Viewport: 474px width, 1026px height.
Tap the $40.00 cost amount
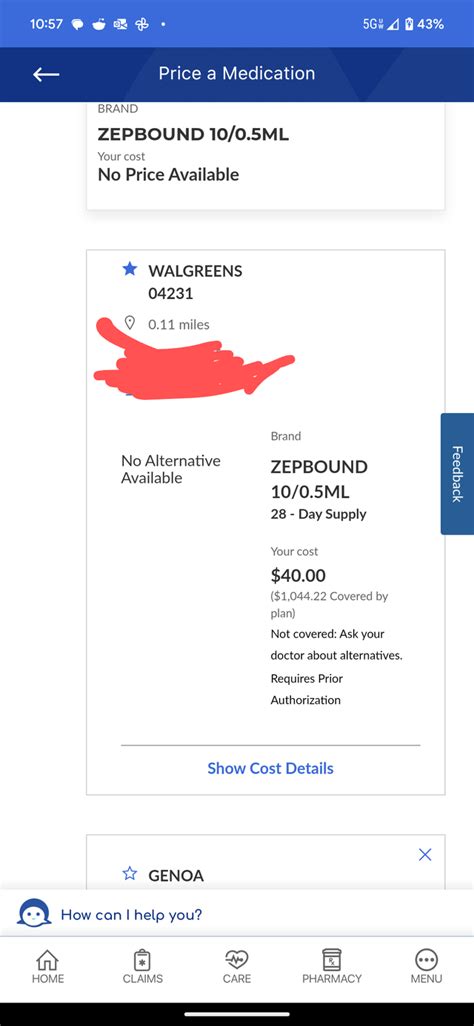pyautogui.click(x=298, y=576)
